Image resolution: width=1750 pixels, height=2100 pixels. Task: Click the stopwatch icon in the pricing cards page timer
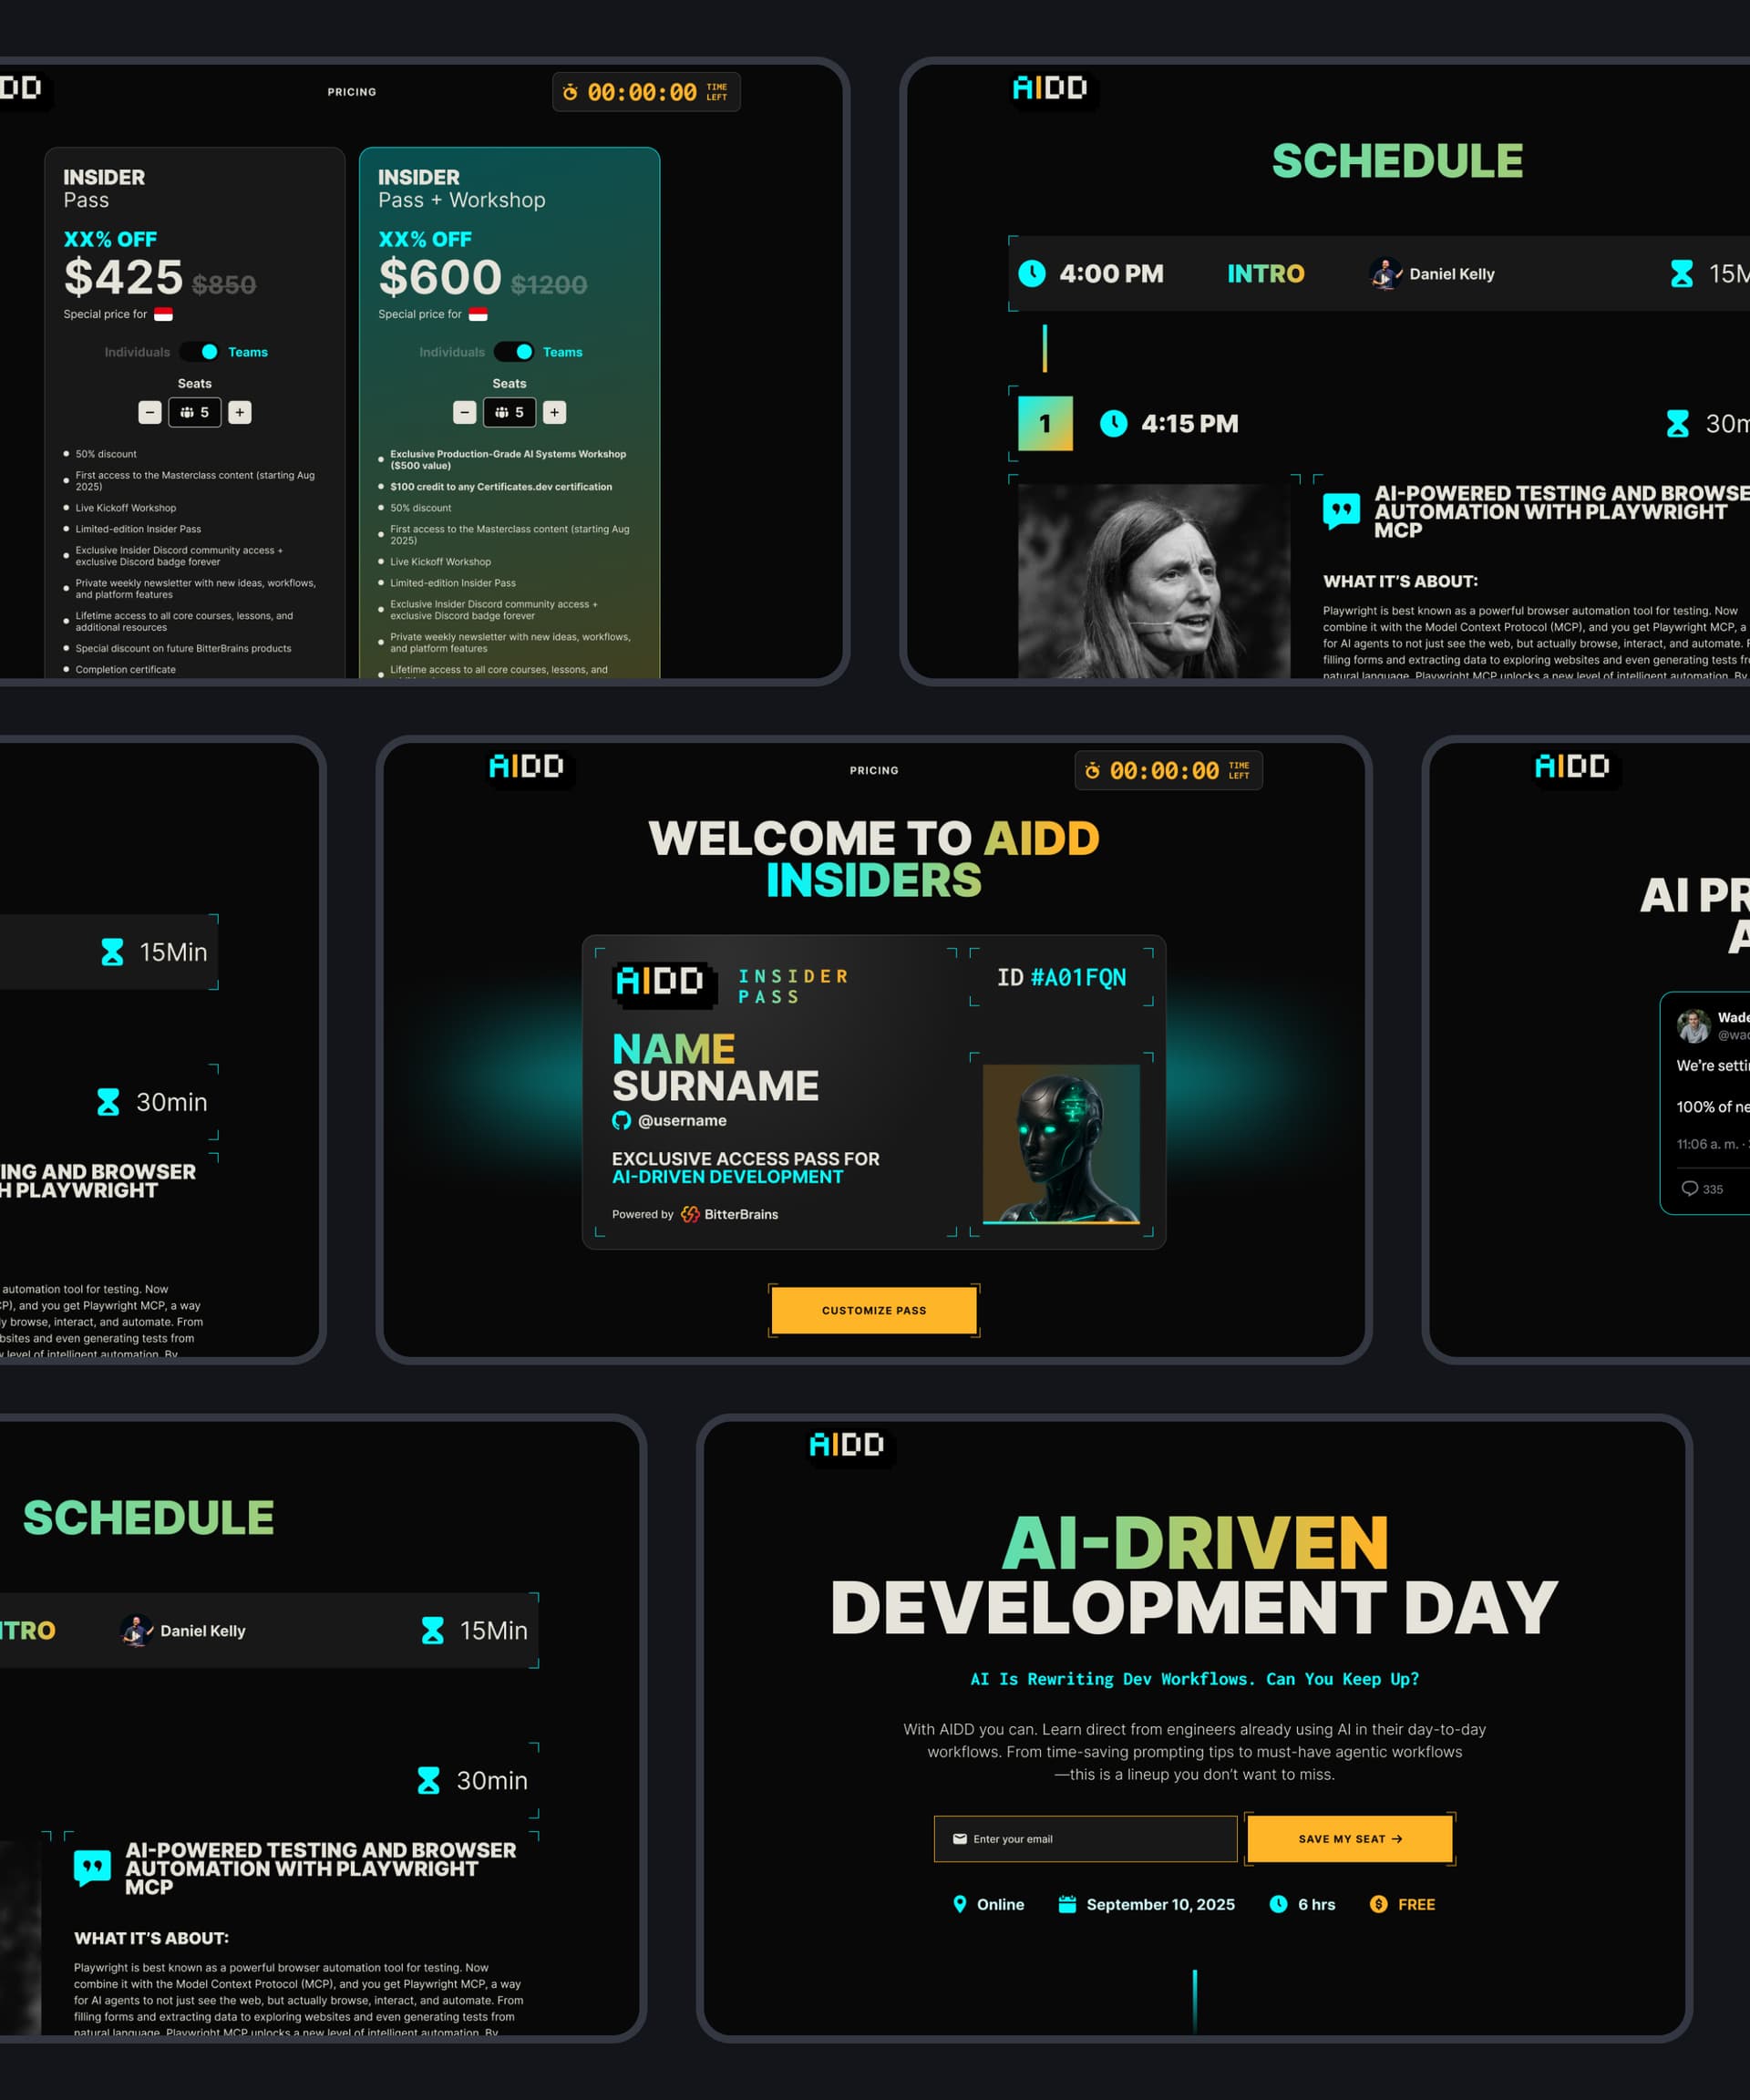[x=570, y=92]
